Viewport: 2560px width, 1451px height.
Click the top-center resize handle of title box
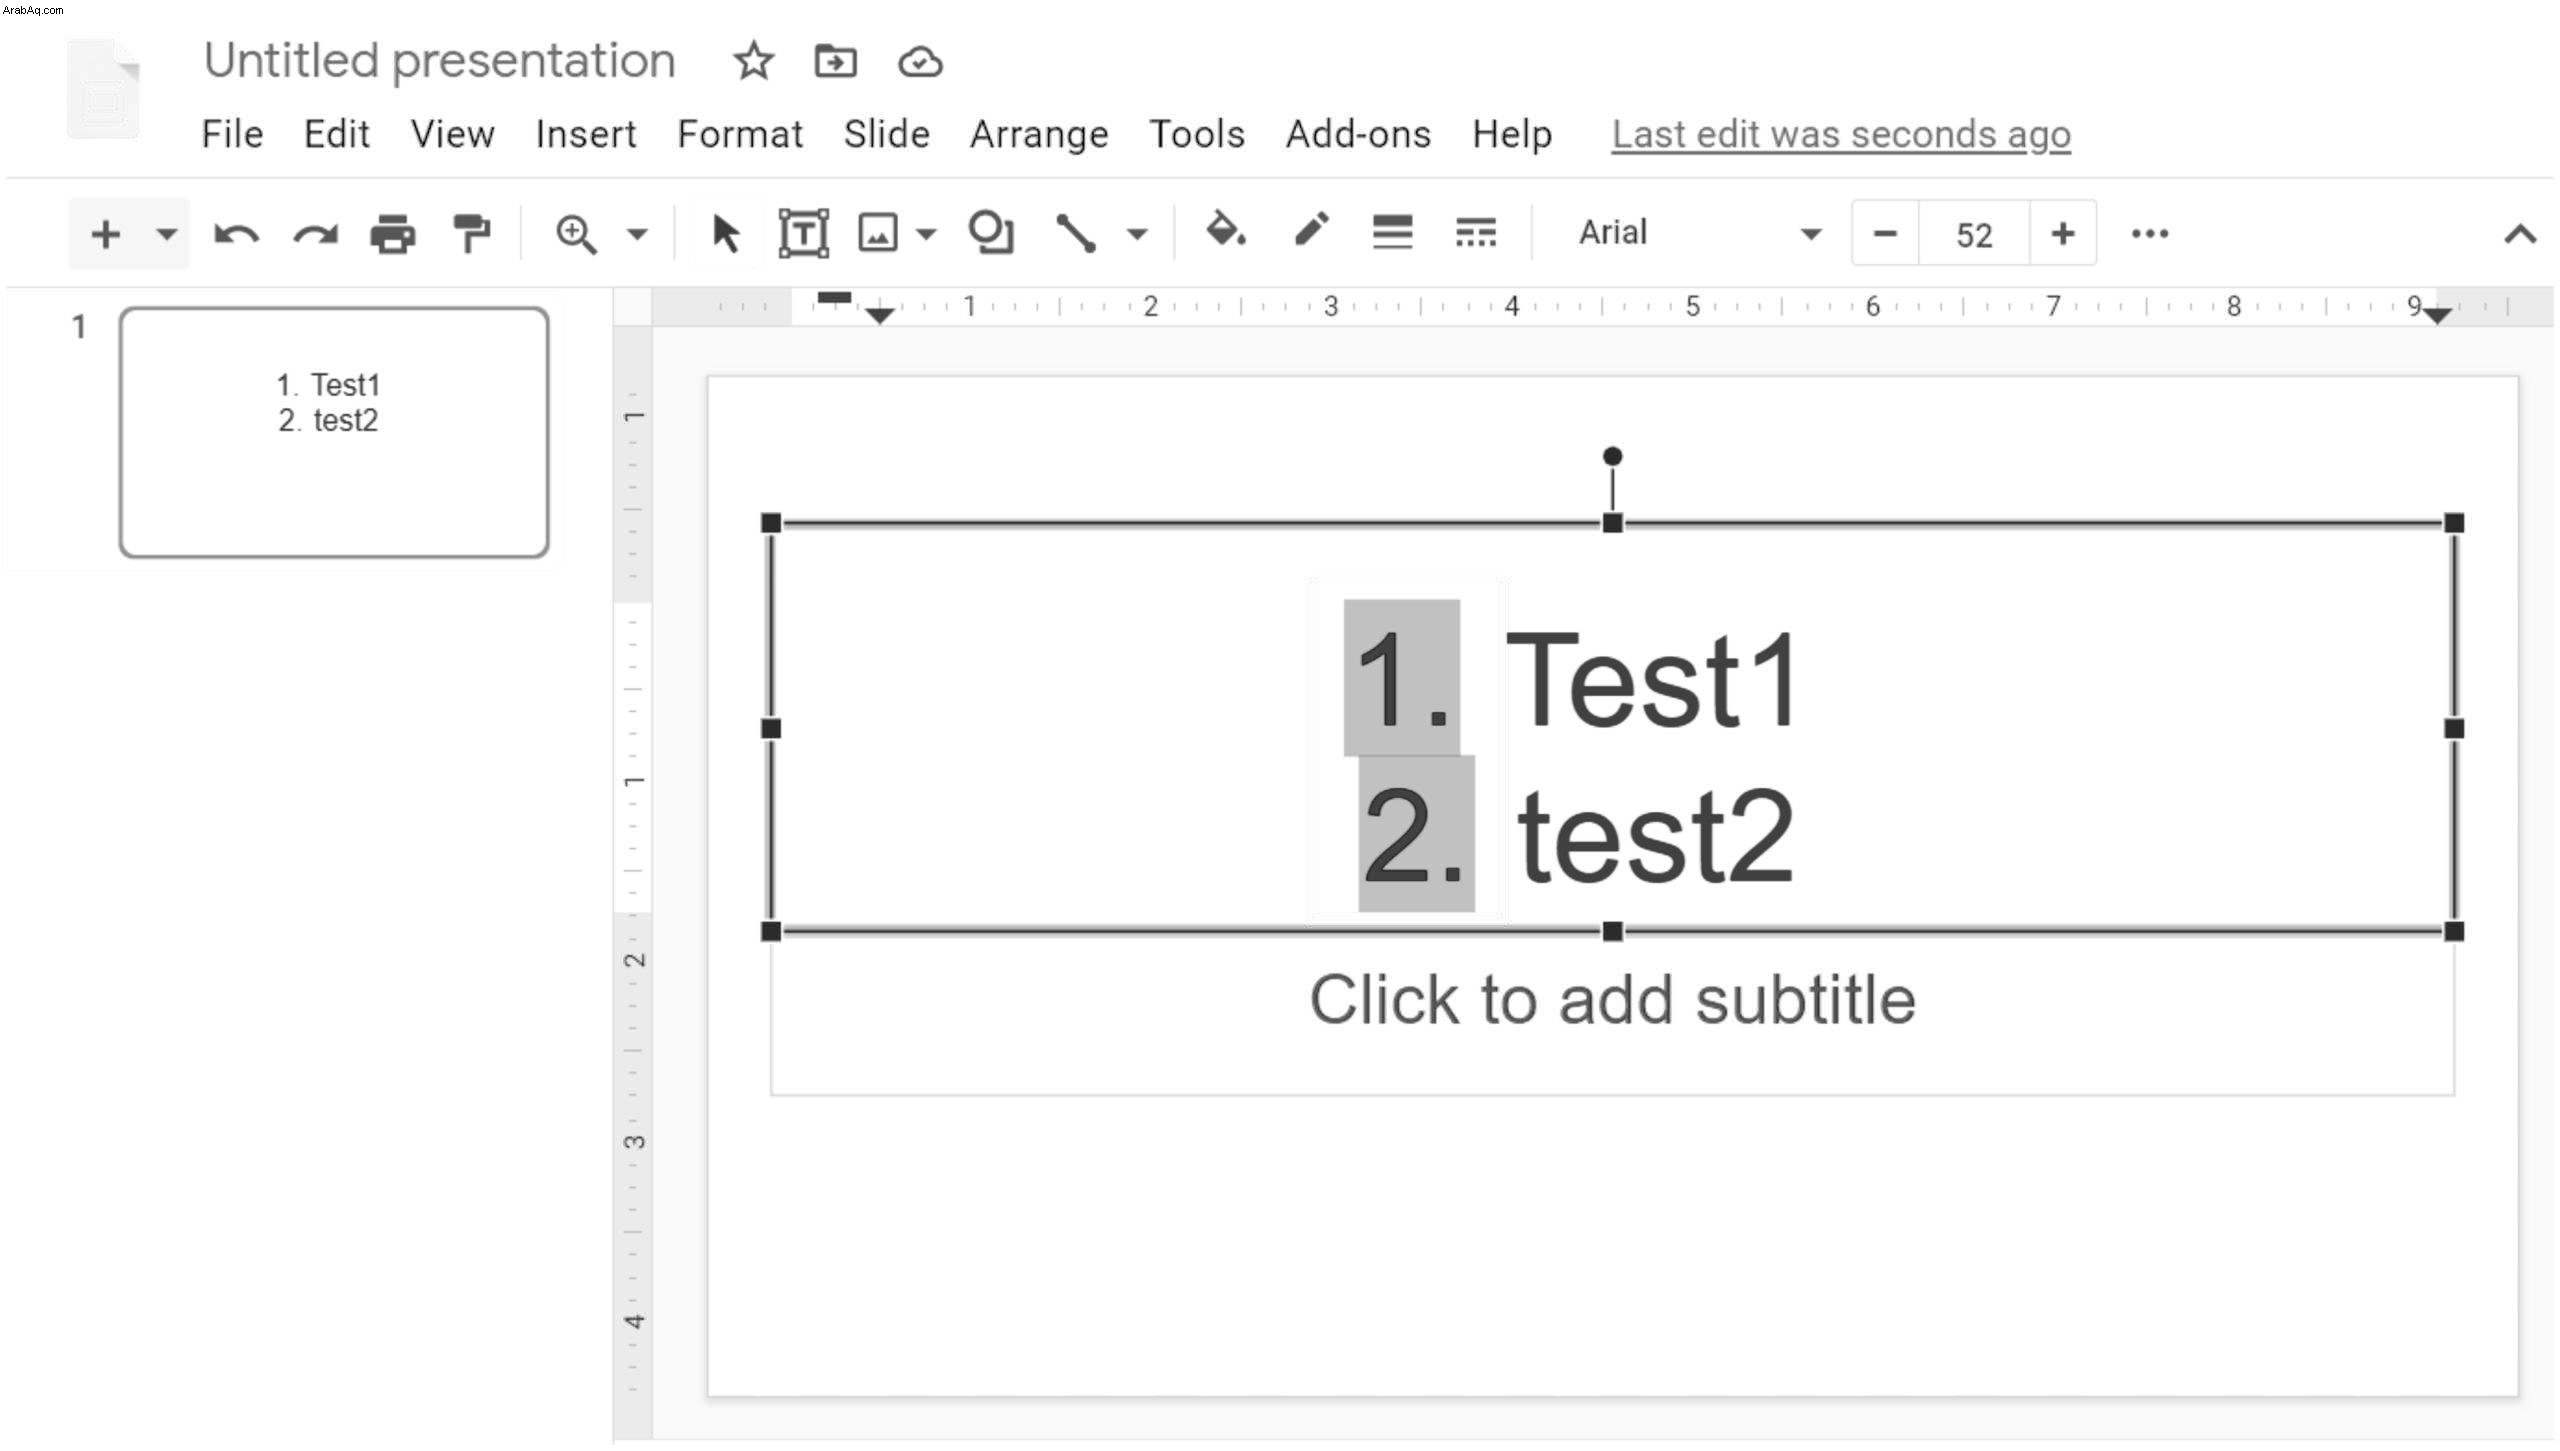1612,523
